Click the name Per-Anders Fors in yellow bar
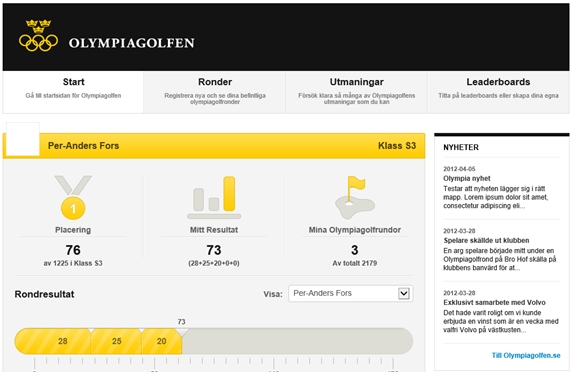The height and width of the screenshot is (372, 570). click(x=84, y=146)
